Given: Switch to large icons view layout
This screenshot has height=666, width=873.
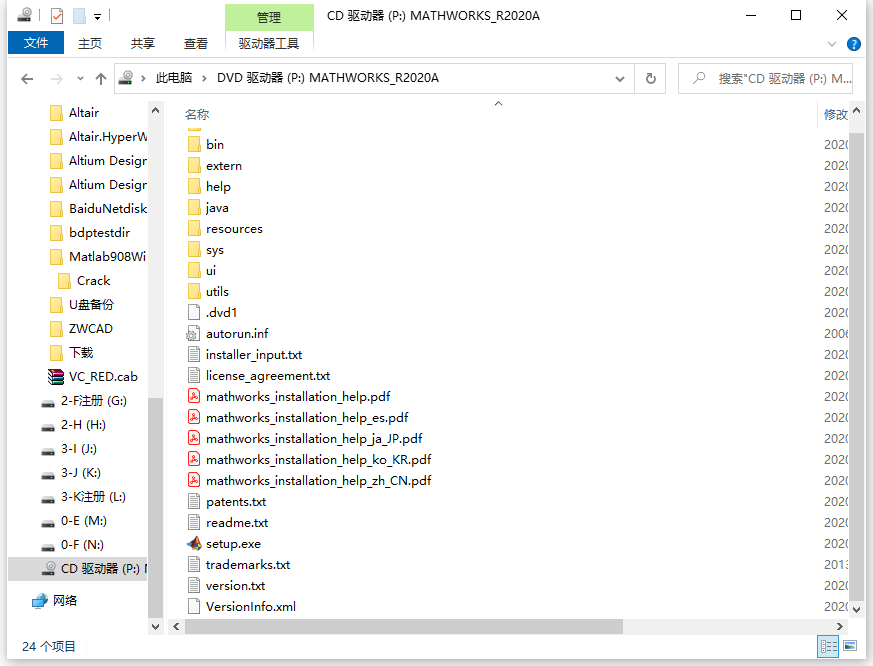Looking at the screenshot, I should (x=850, y=647).
